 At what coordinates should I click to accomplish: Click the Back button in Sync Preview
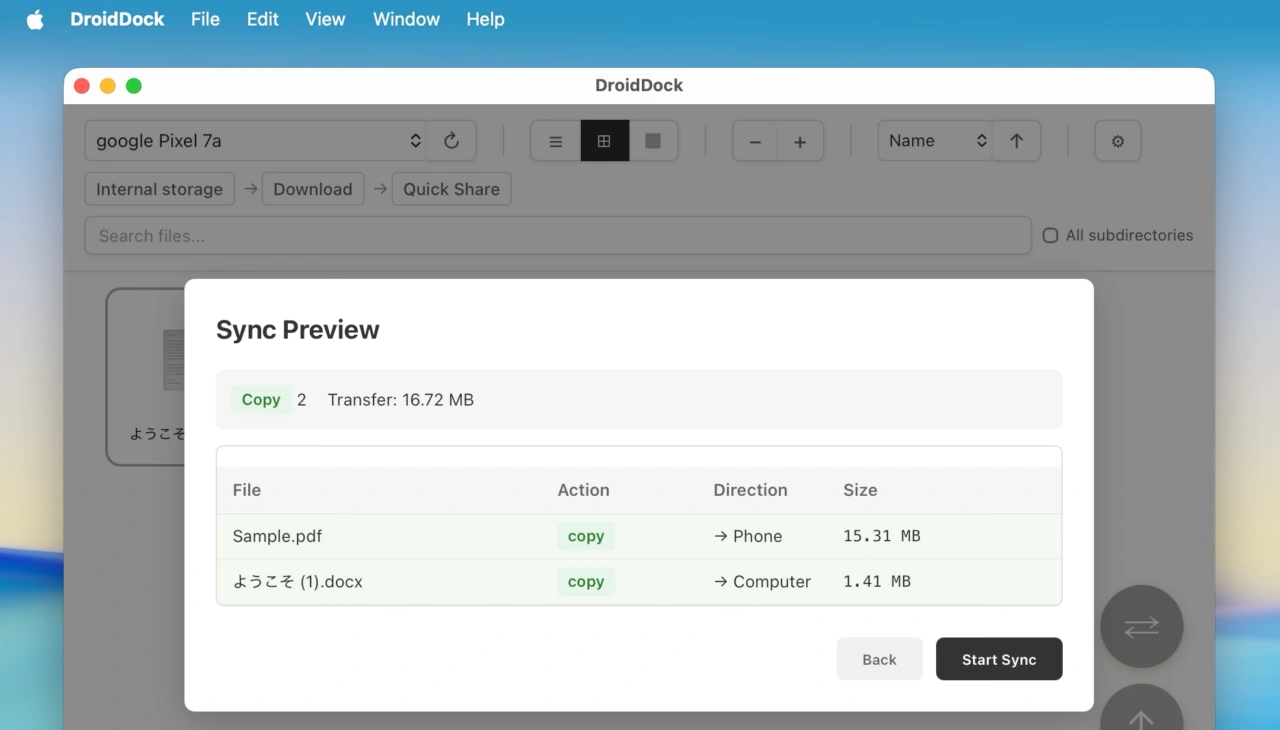pos(879,659)
